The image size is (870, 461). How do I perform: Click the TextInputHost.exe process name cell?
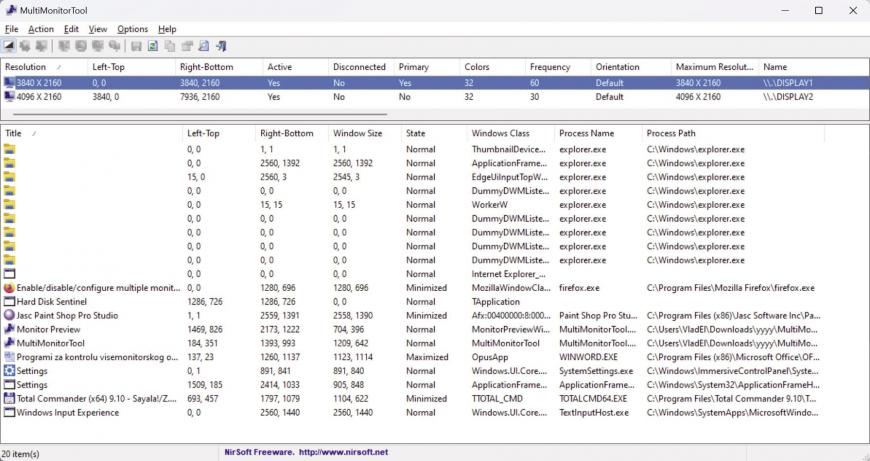tap(594, 412)
